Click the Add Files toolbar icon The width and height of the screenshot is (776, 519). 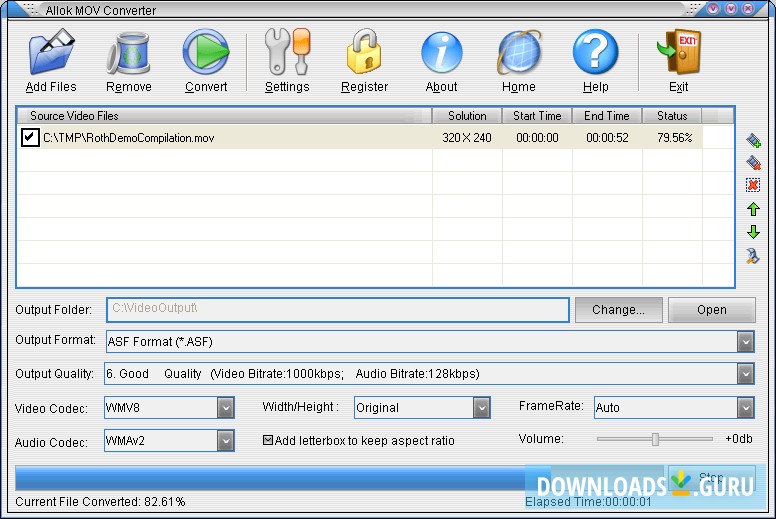coord(51,52)
